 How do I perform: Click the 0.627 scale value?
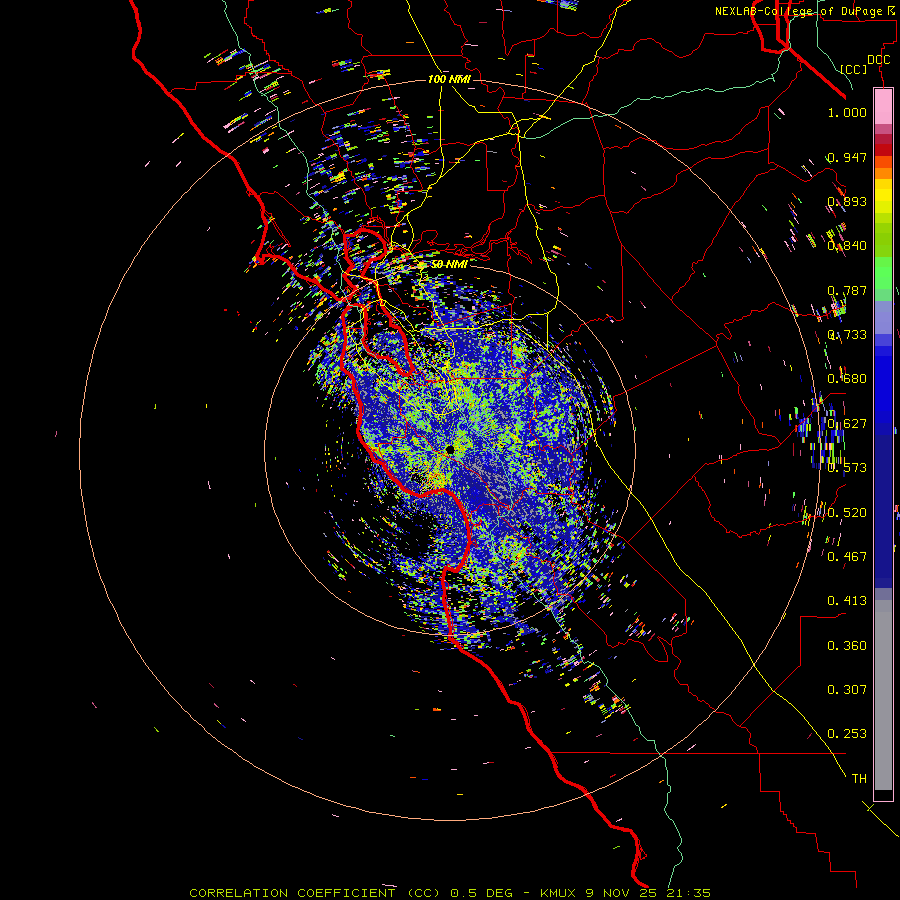tap(847, 424)
